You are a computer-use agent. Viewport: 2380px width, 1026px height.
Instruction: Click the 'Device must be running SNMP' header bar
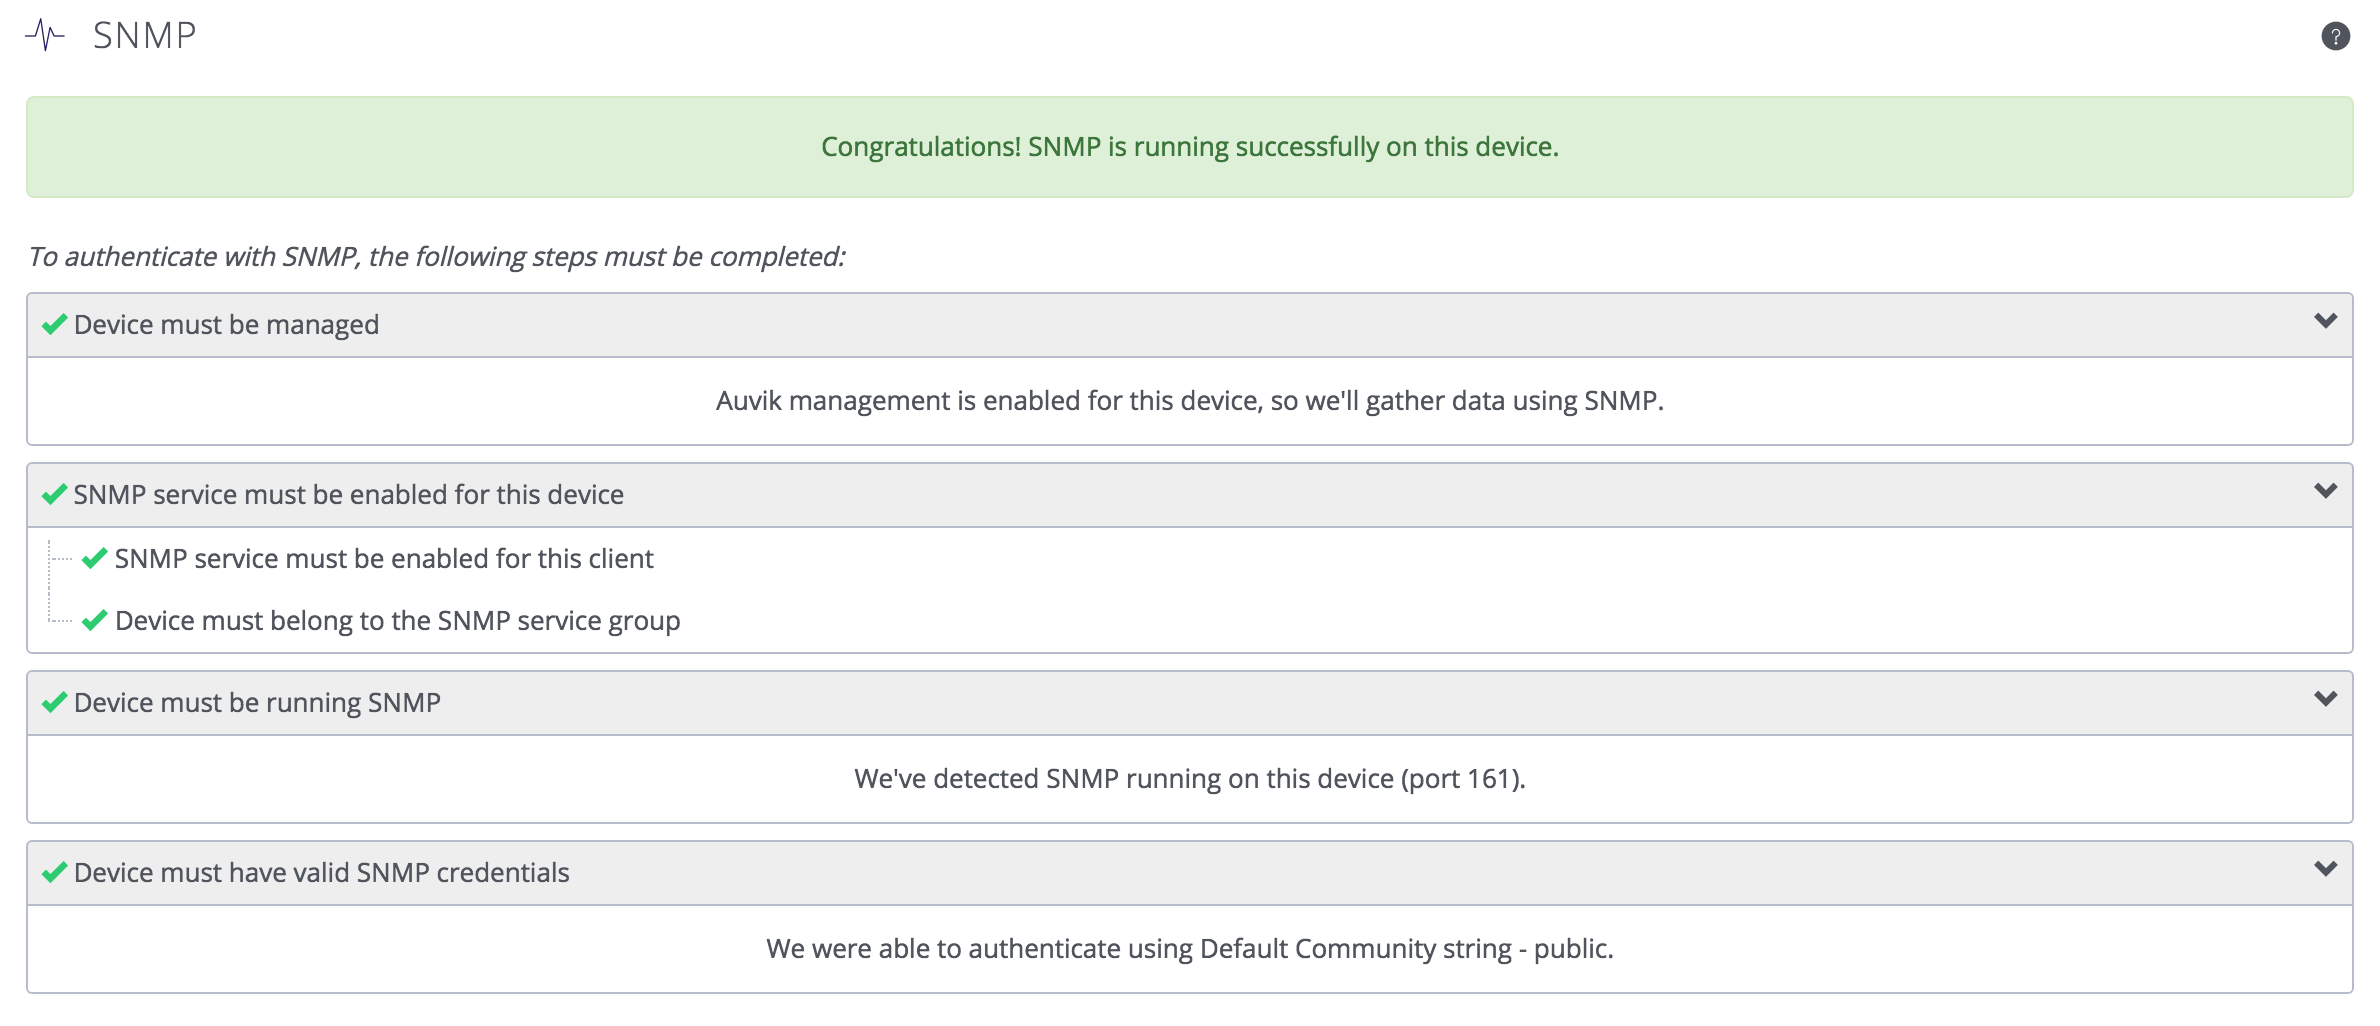(257, 702)
